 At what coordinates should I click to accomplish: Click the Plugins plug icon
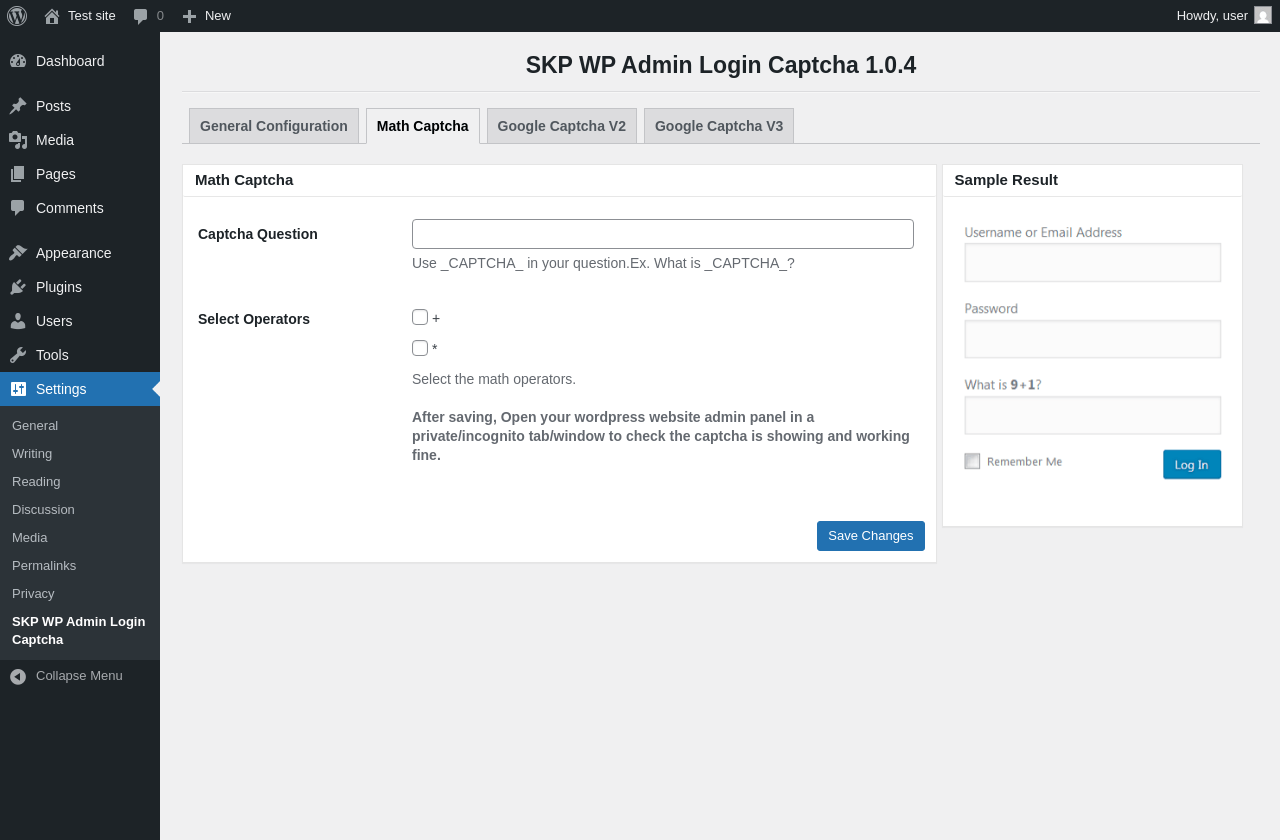(18, 287)
